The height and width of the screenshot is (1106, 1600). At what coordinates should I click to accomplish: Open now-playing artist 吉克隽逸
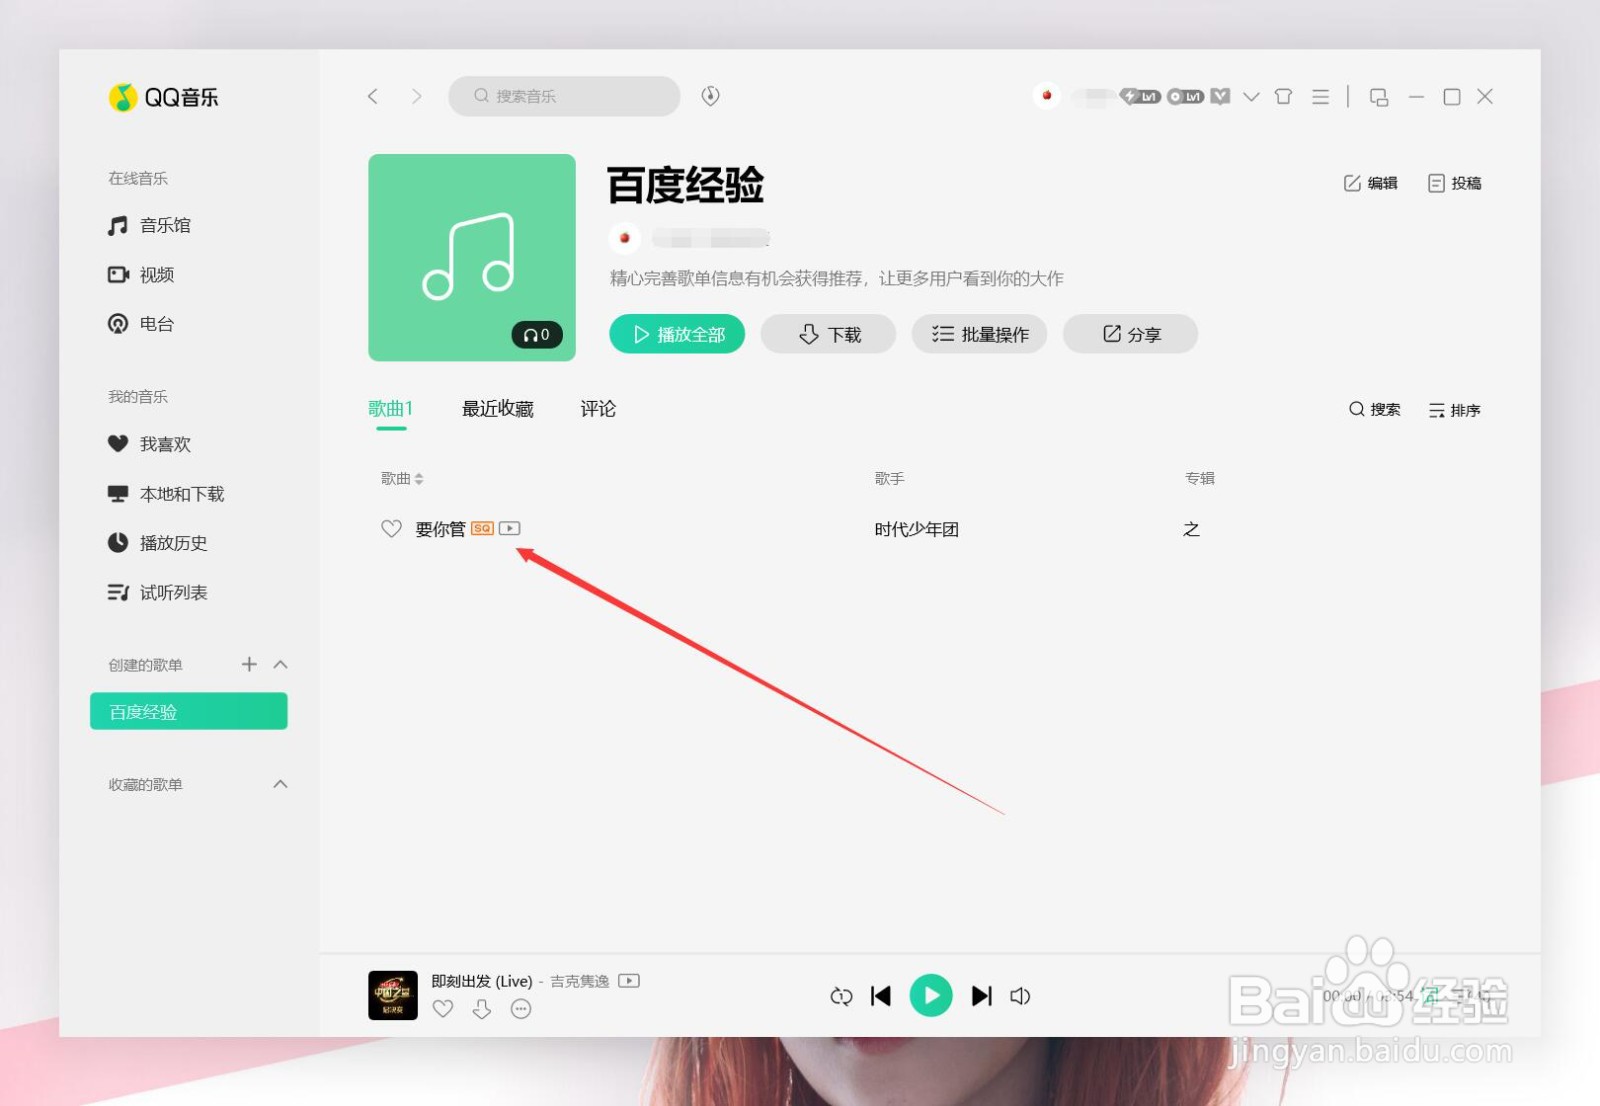click(580, 981)
